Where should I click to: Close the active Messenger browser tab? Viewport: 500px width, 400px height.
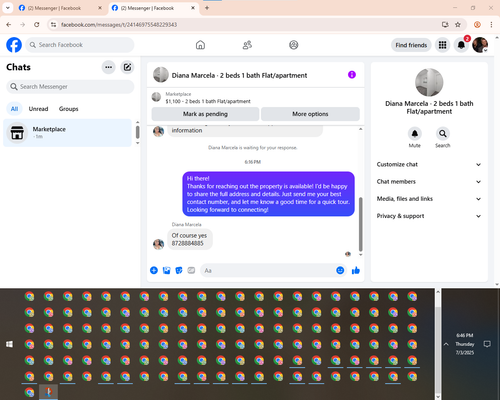193,8
